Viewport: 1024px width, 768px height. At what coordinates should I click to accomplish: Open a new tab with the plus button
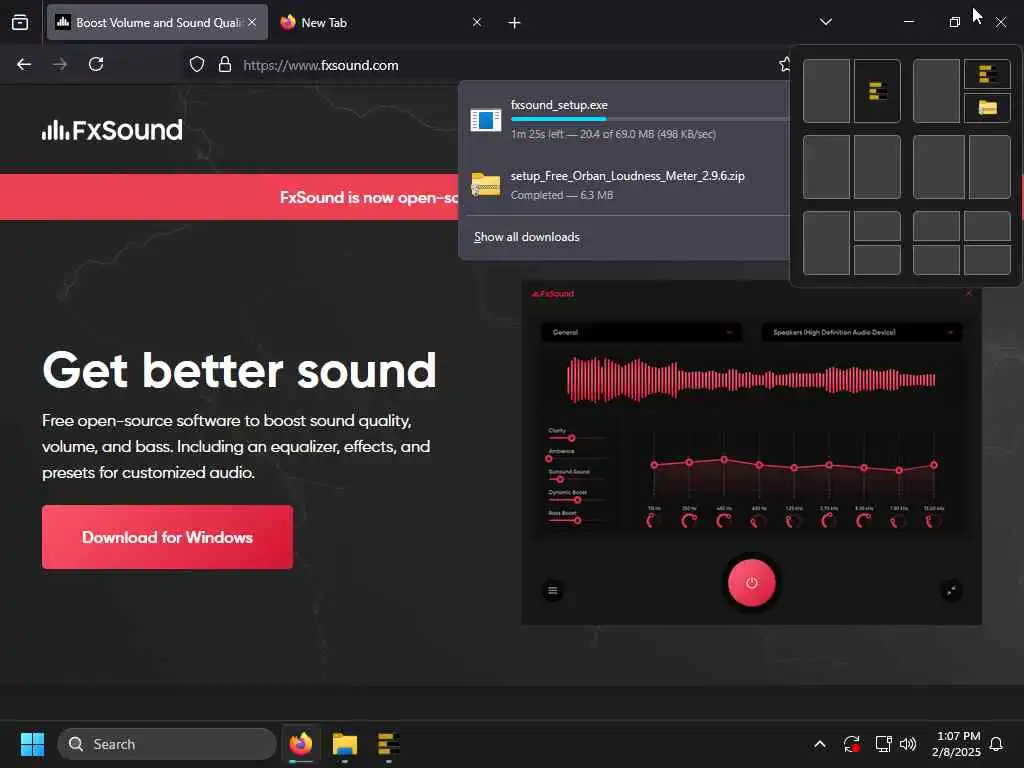(x=515, y=23)
